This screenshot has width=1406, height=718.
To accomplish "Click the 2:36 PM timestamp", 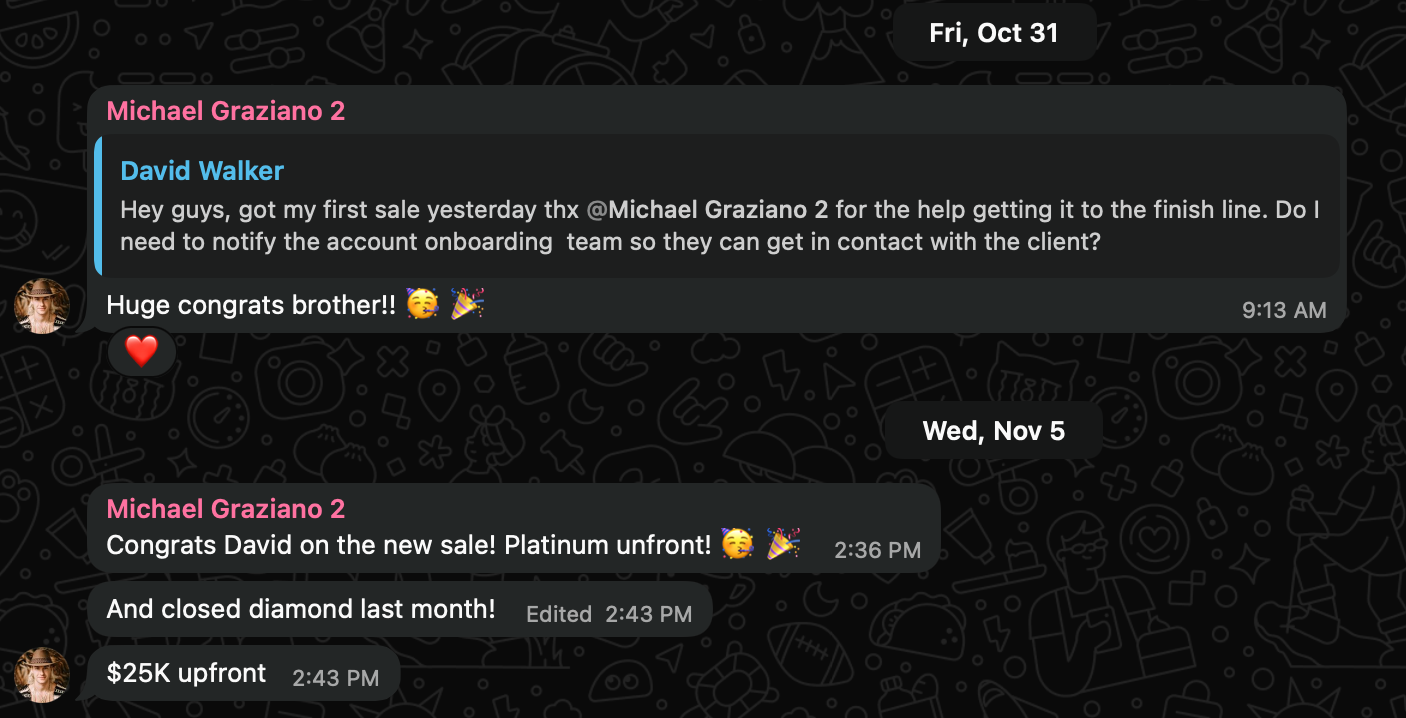I will point(877,549).
